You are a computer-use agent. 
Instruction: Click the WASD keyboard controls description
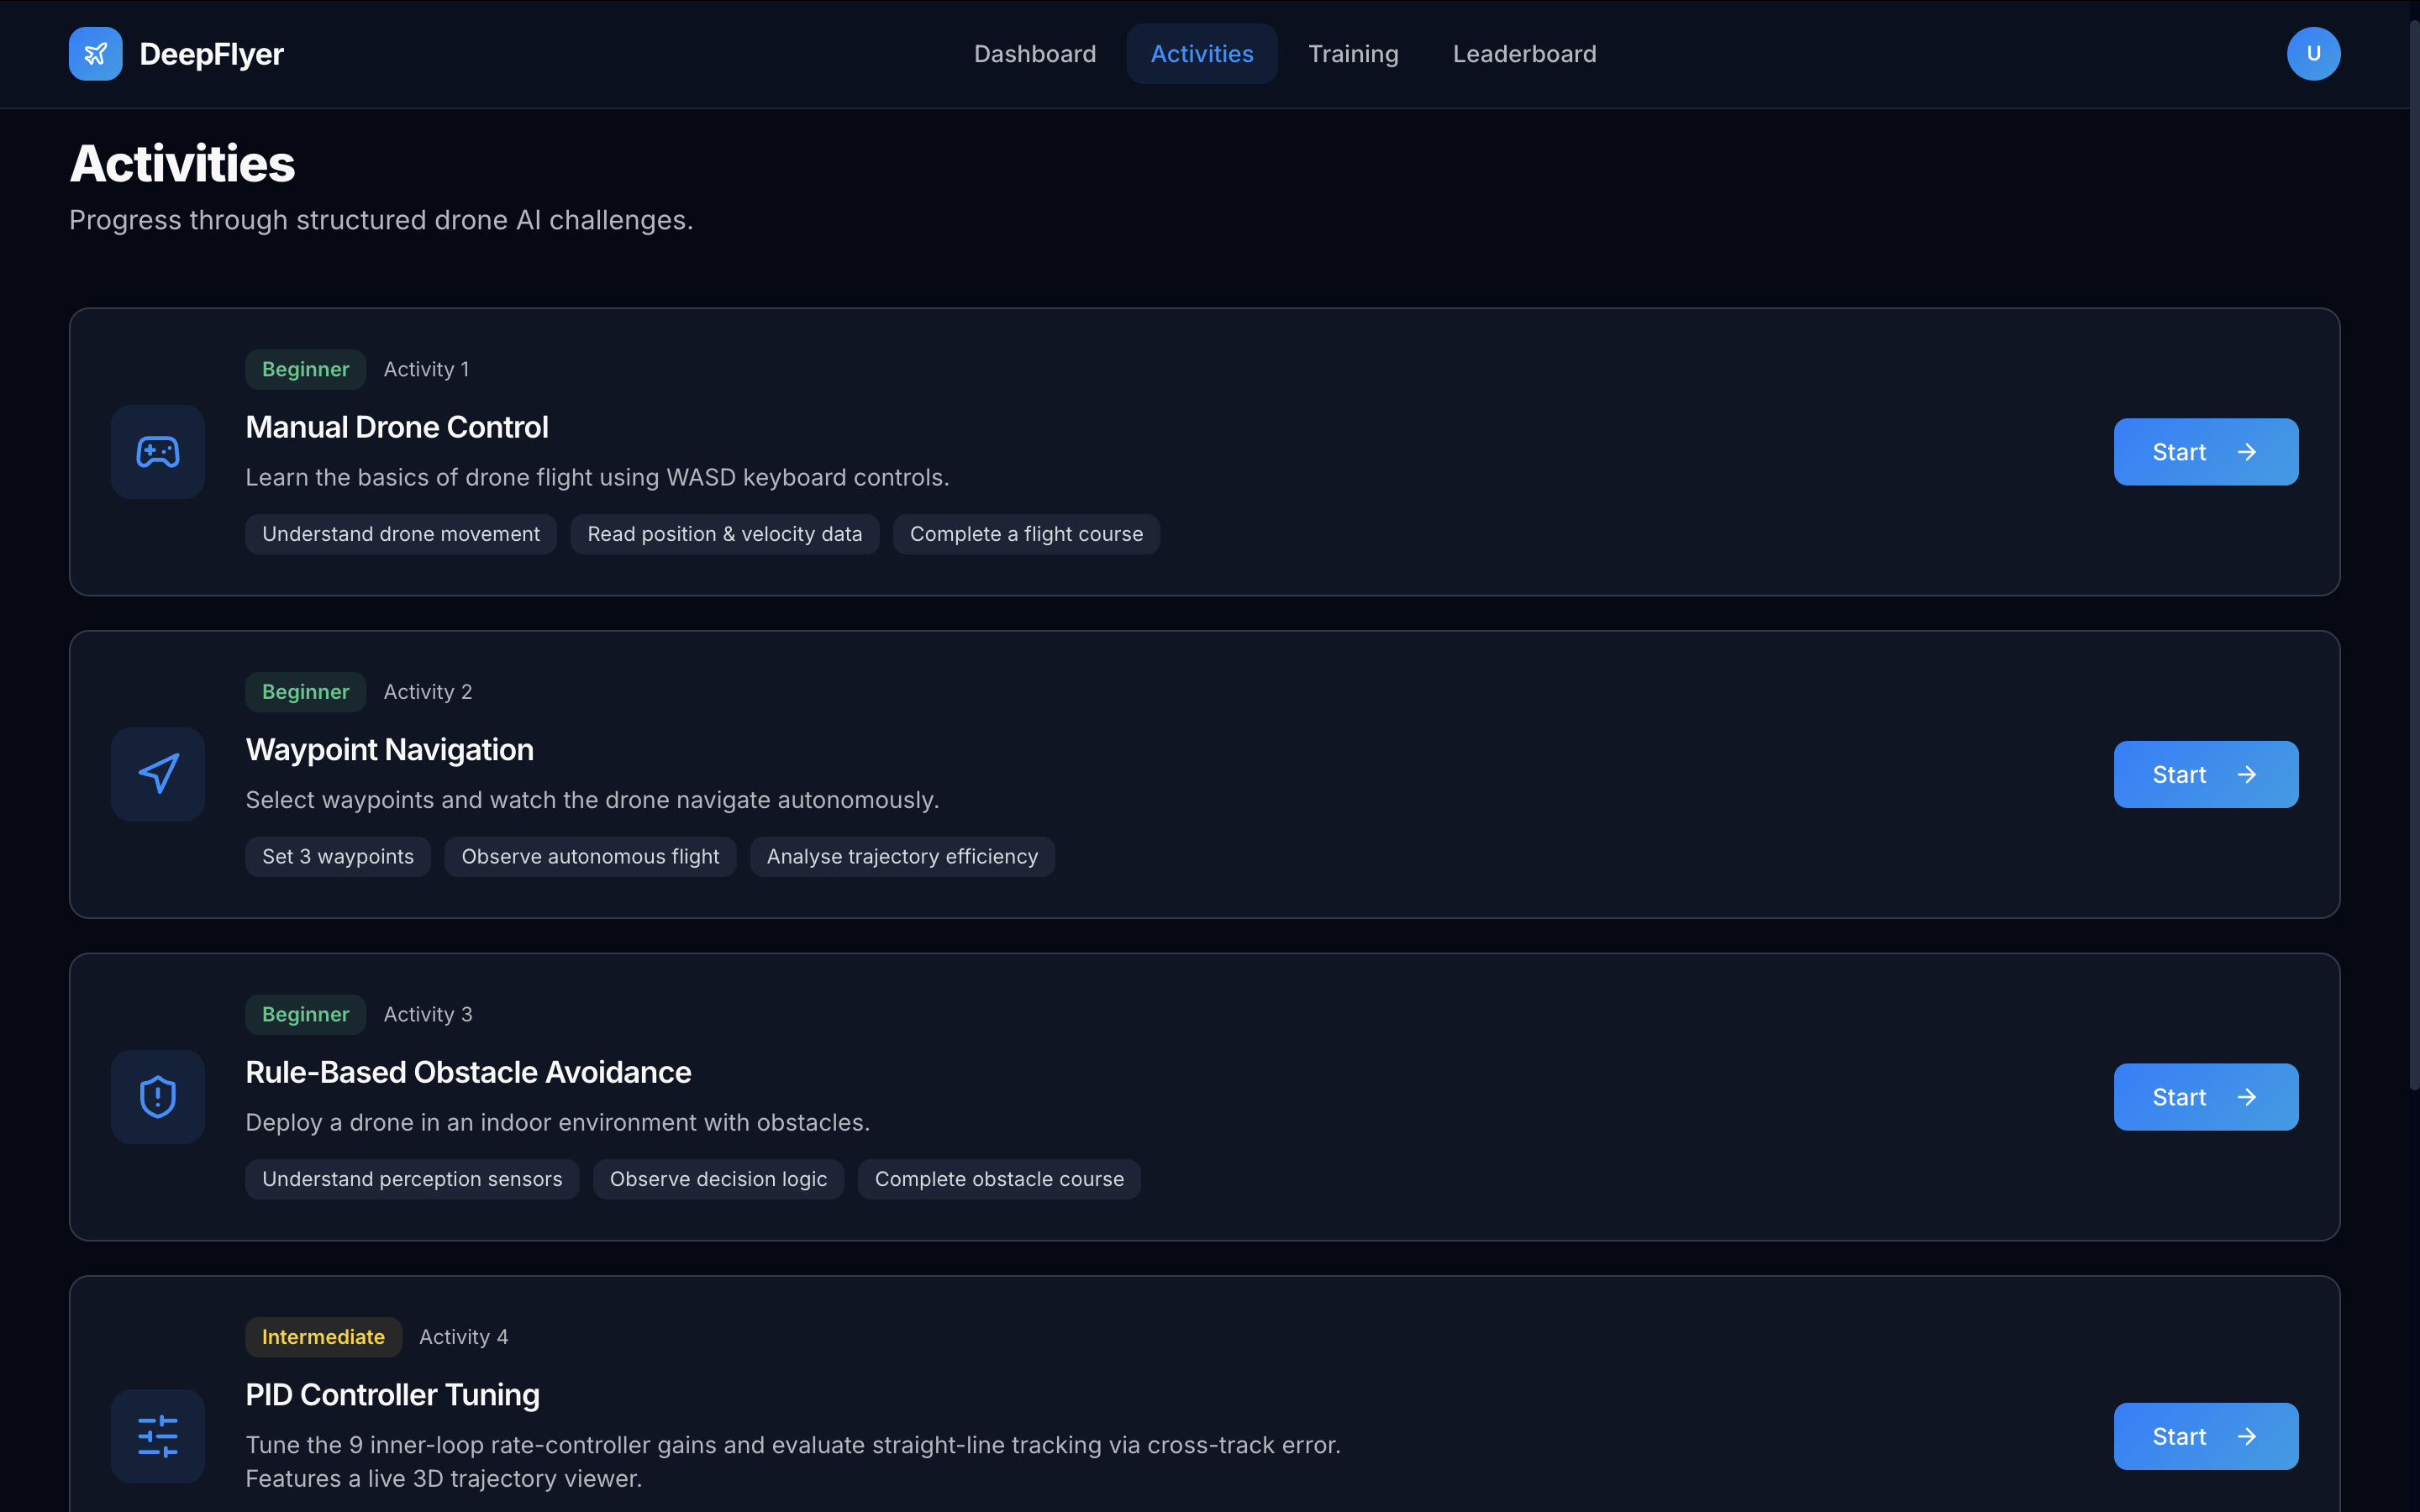coord(597,478)
